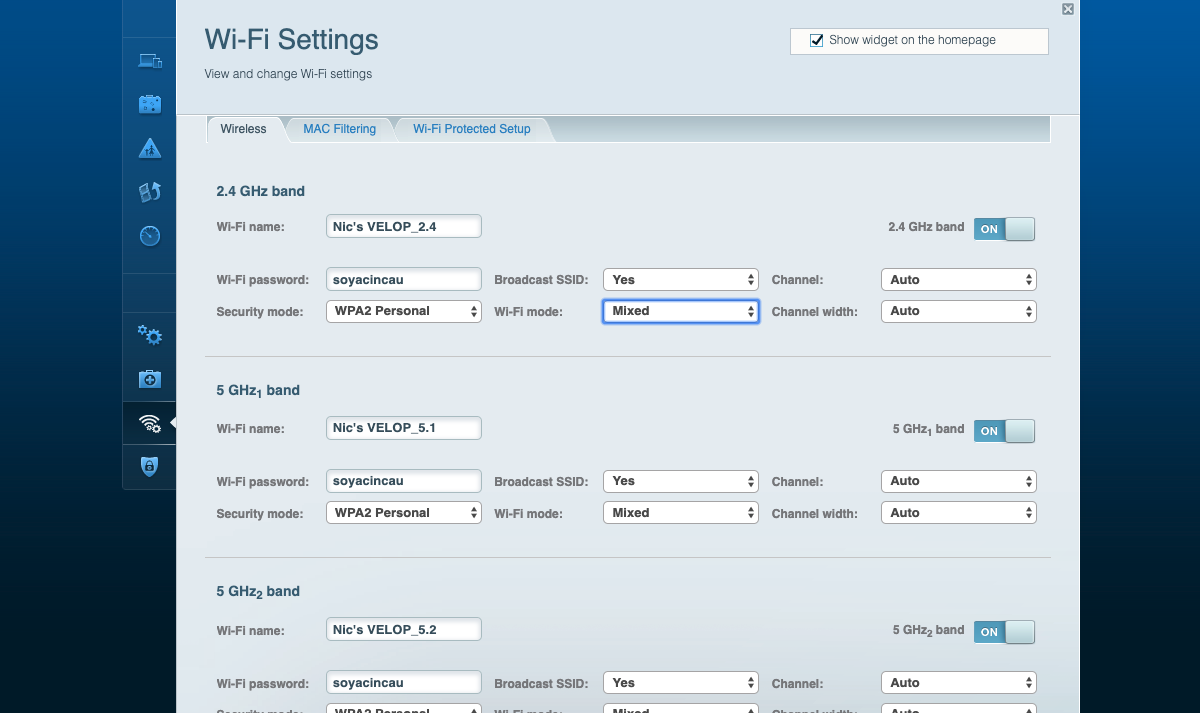
Task: Turn off the 2.4 GHz band switch
Action: (1004, 229)
